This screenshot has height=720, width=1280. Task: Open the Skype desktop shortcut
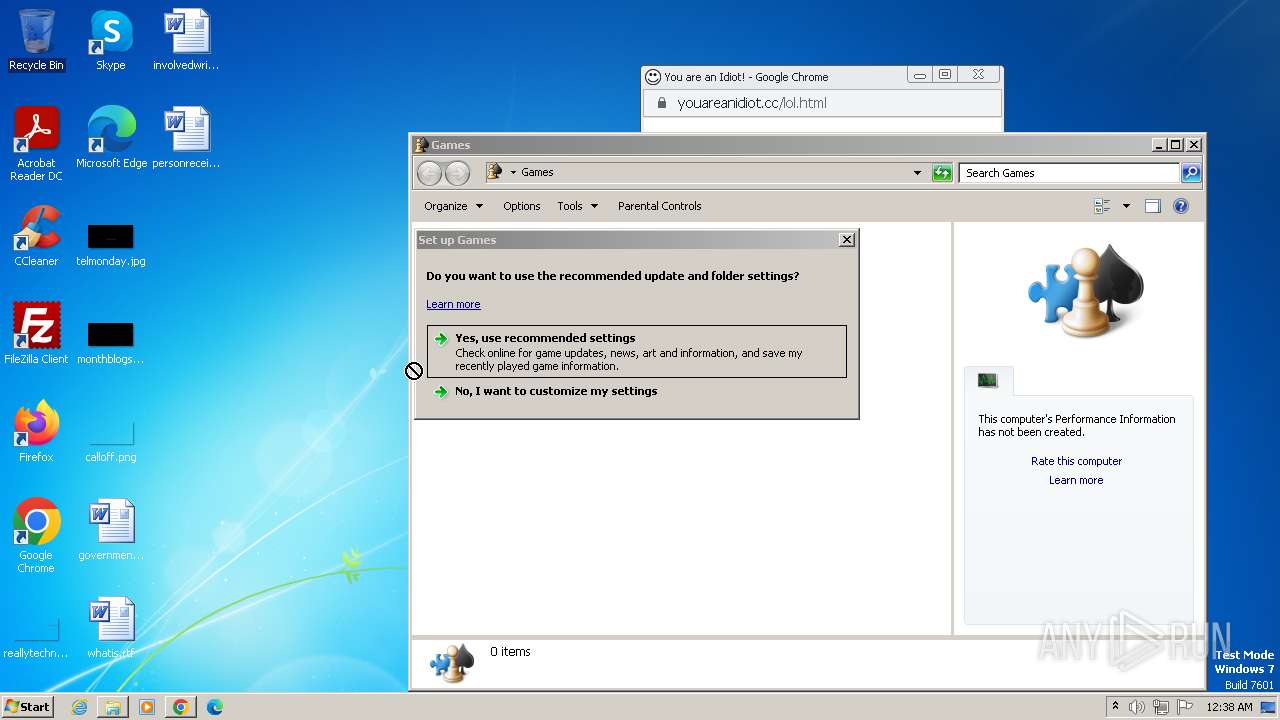[110, 40]
